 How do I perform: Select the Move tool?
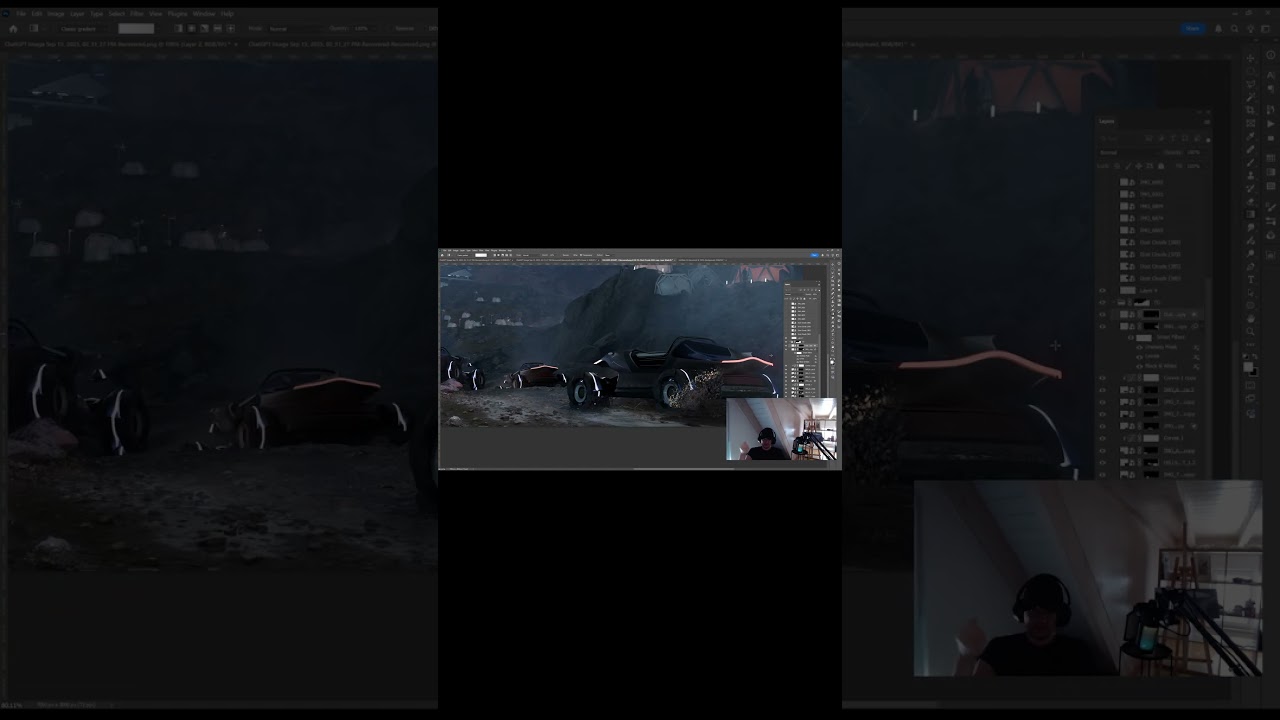coord(1251,58)
